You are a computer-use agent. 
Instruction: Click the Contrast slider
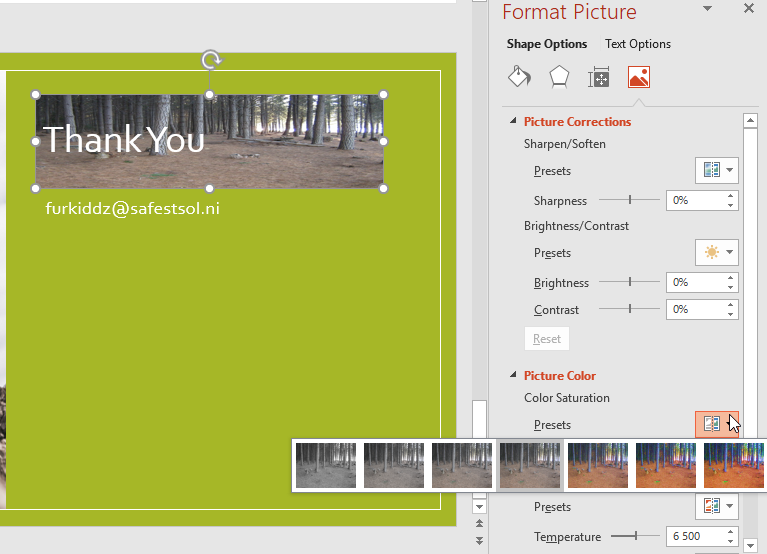pos(630,309)
